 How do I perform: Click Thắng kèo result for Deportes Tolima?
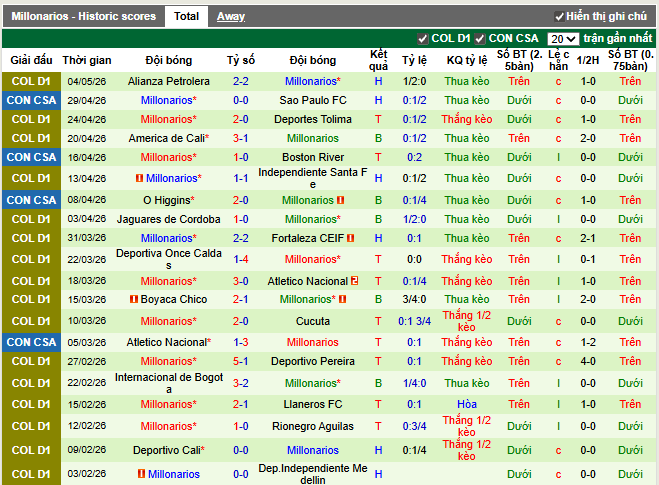tap(467, 119)
